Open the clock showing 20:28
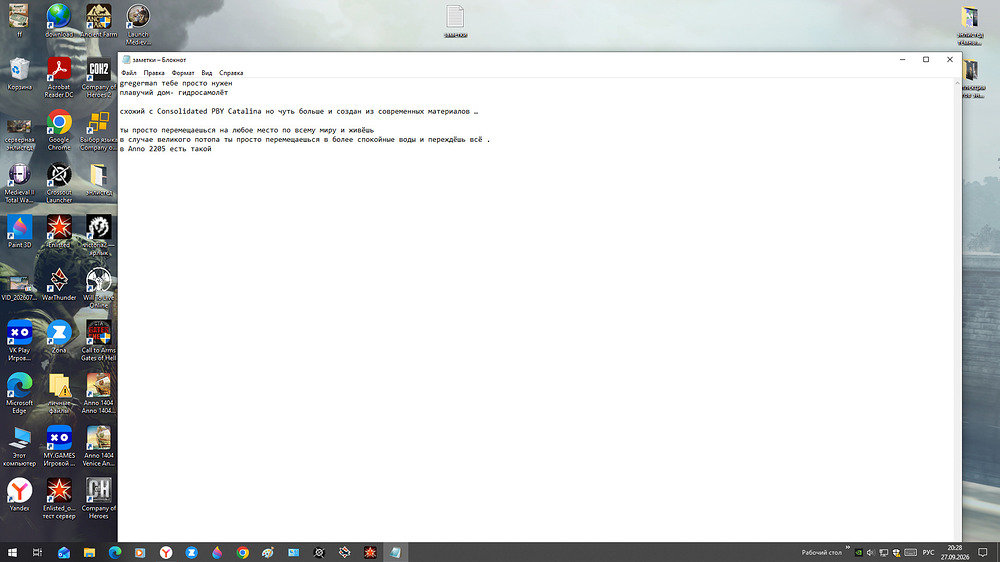The image size is (1000, 562). point(954,552)
